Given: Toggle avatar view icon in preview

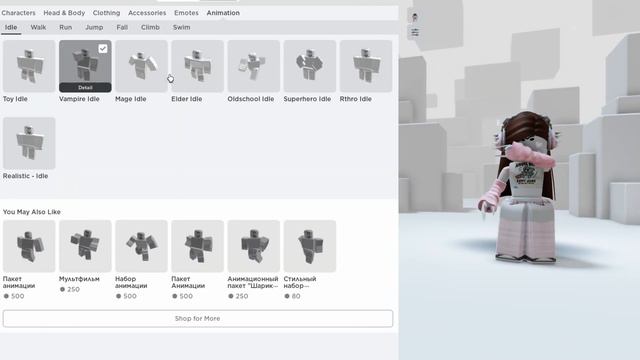Looking at the screenshot, I should point(415,17).
